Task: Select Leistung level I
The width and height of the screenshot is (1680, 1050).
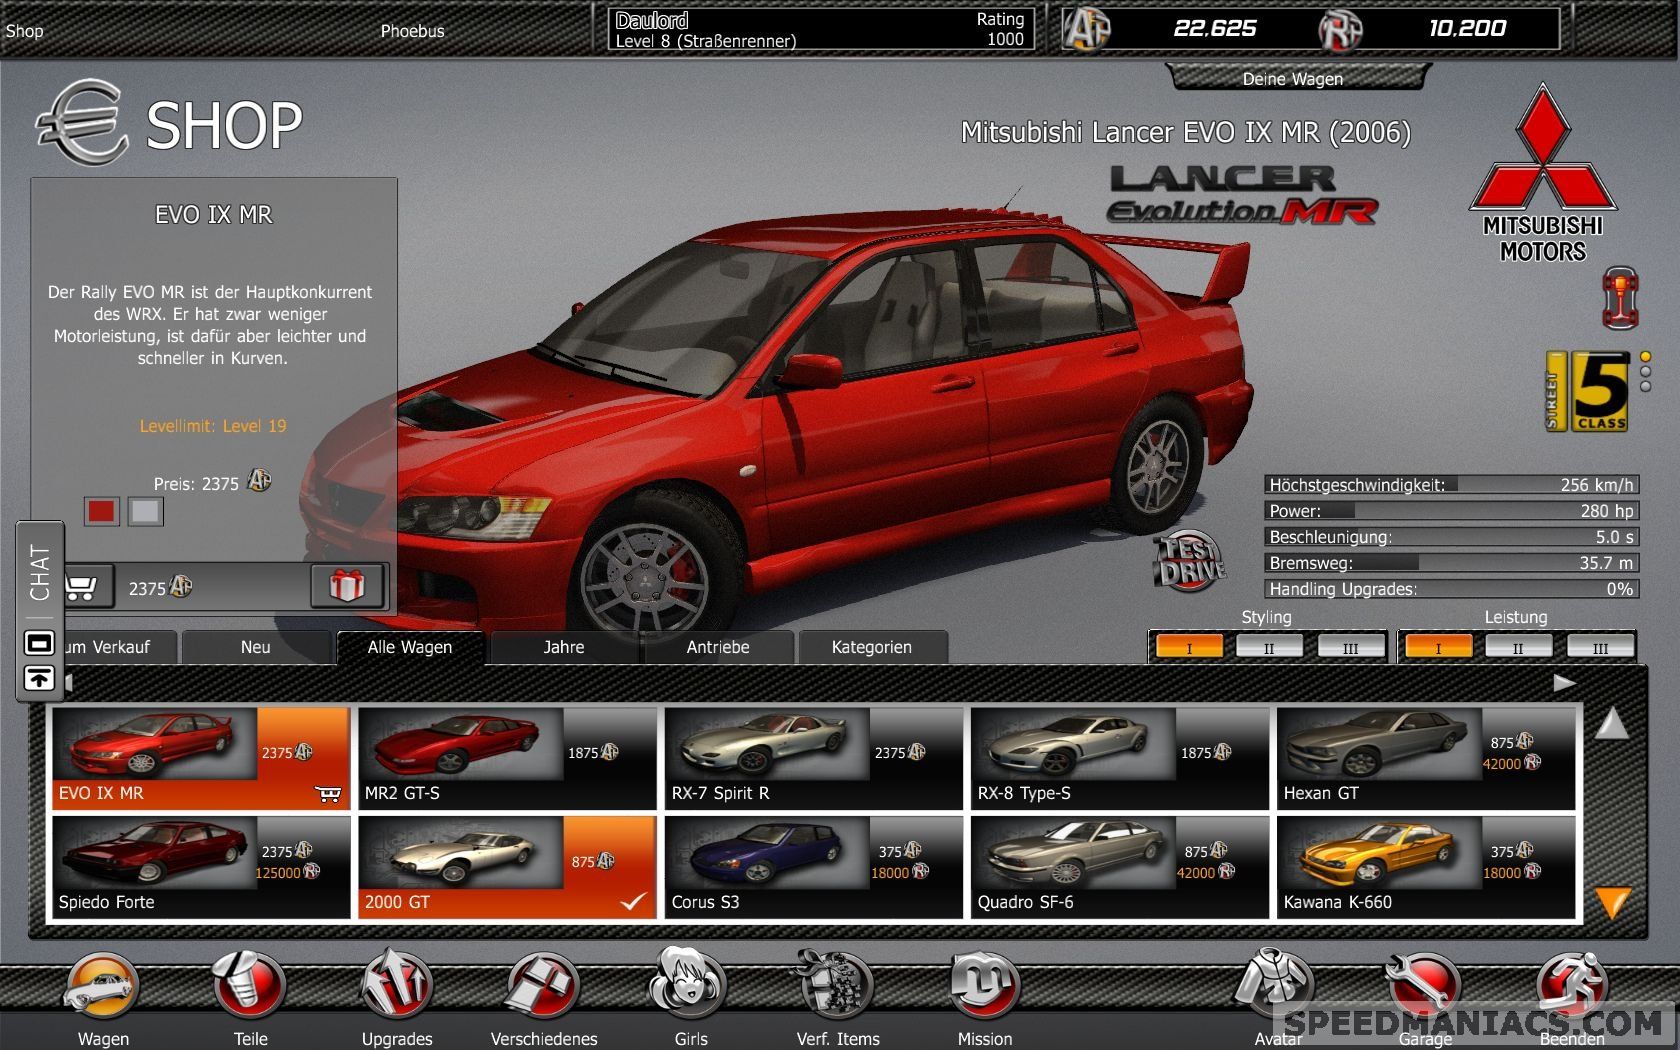Action: (x=1438, y=647)
